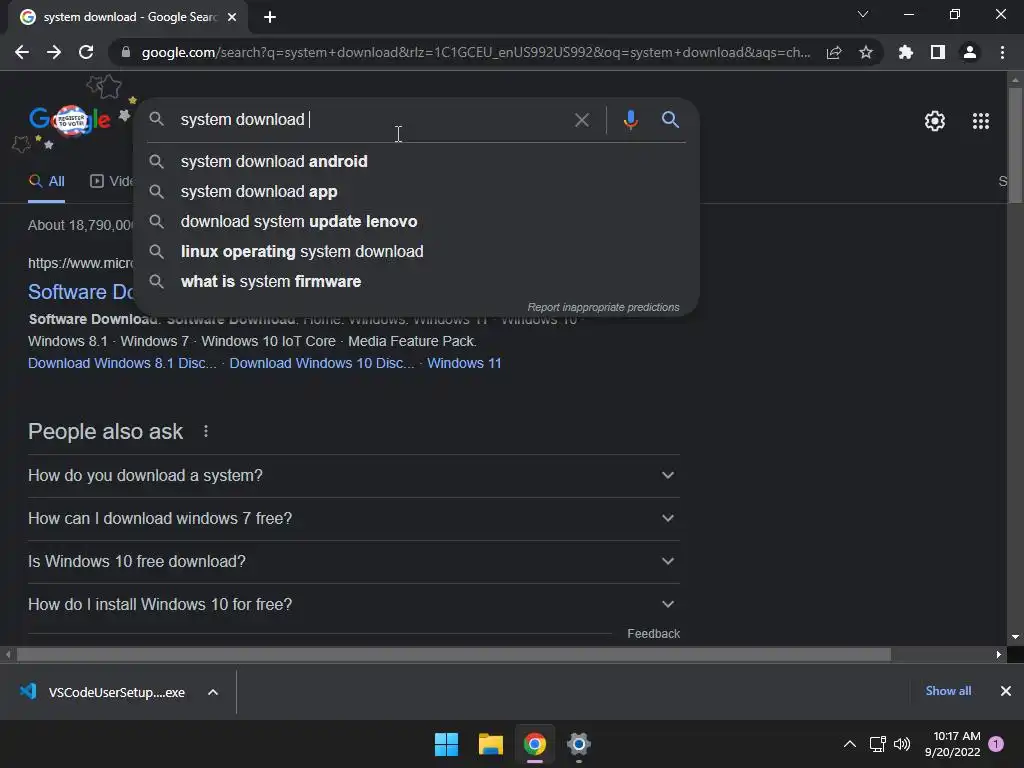Close the downloads bar

tap(1006, 691)
